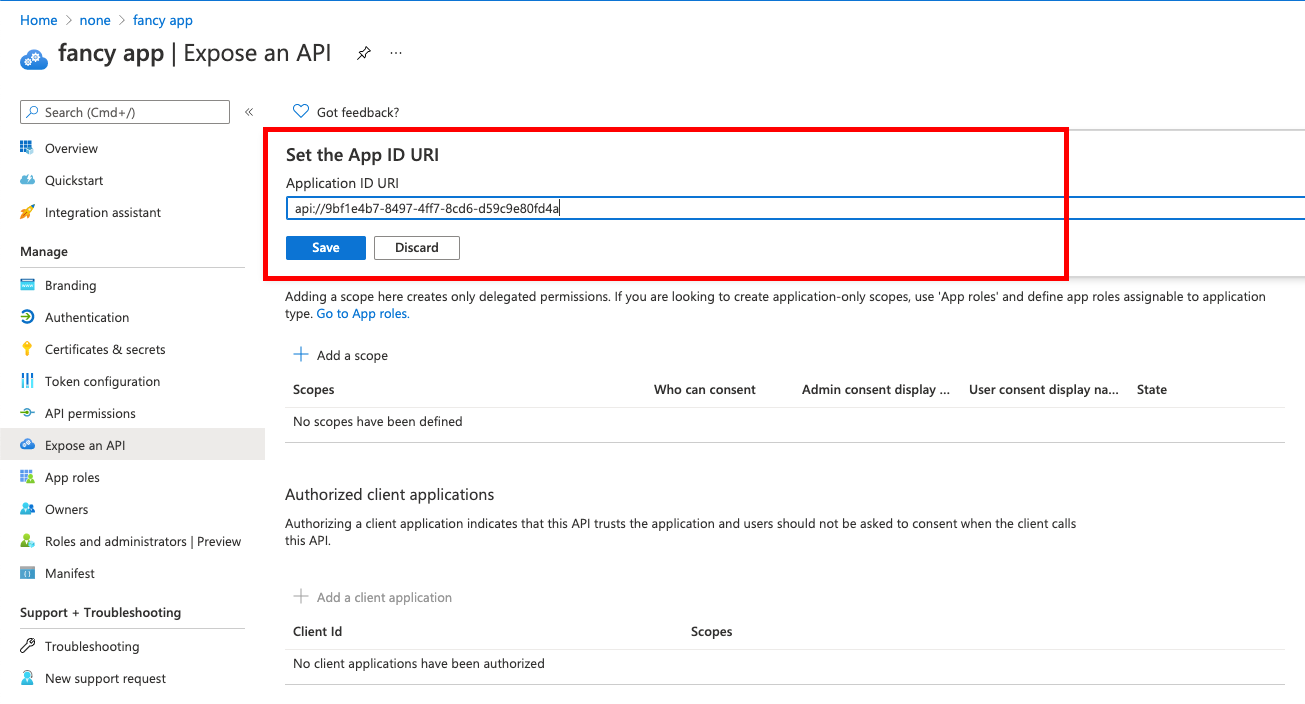The image size is (1305, 704).
Task: Open the Overview page icon
Action: [x=30, y=148]
